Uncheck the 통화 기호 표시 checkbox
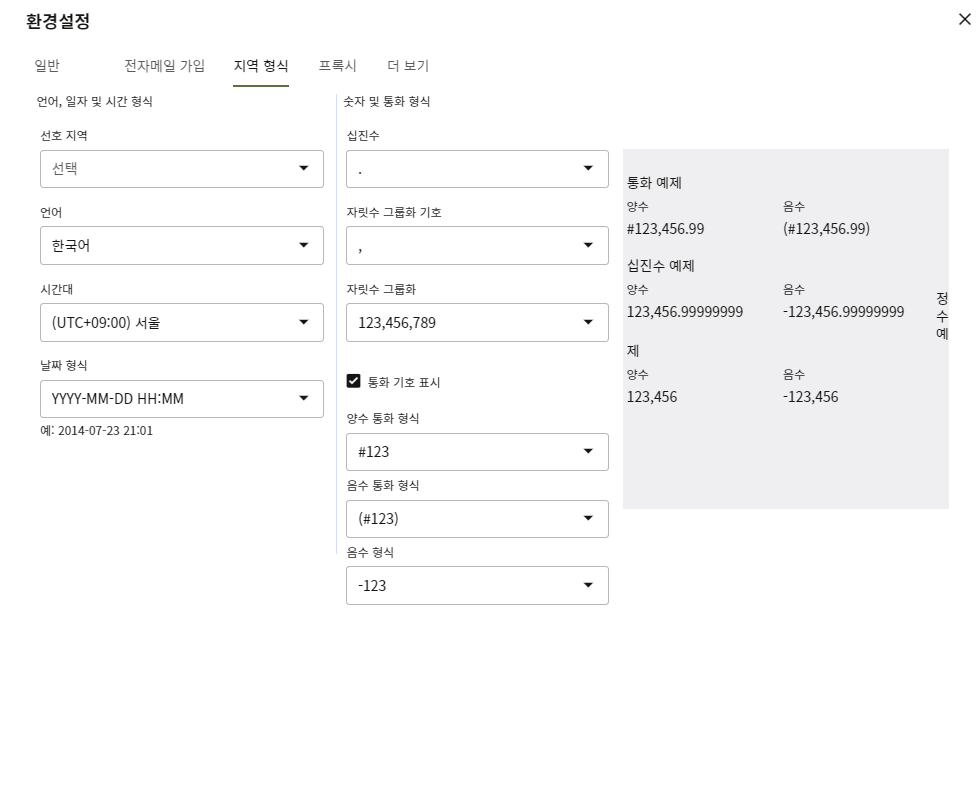 353,381
